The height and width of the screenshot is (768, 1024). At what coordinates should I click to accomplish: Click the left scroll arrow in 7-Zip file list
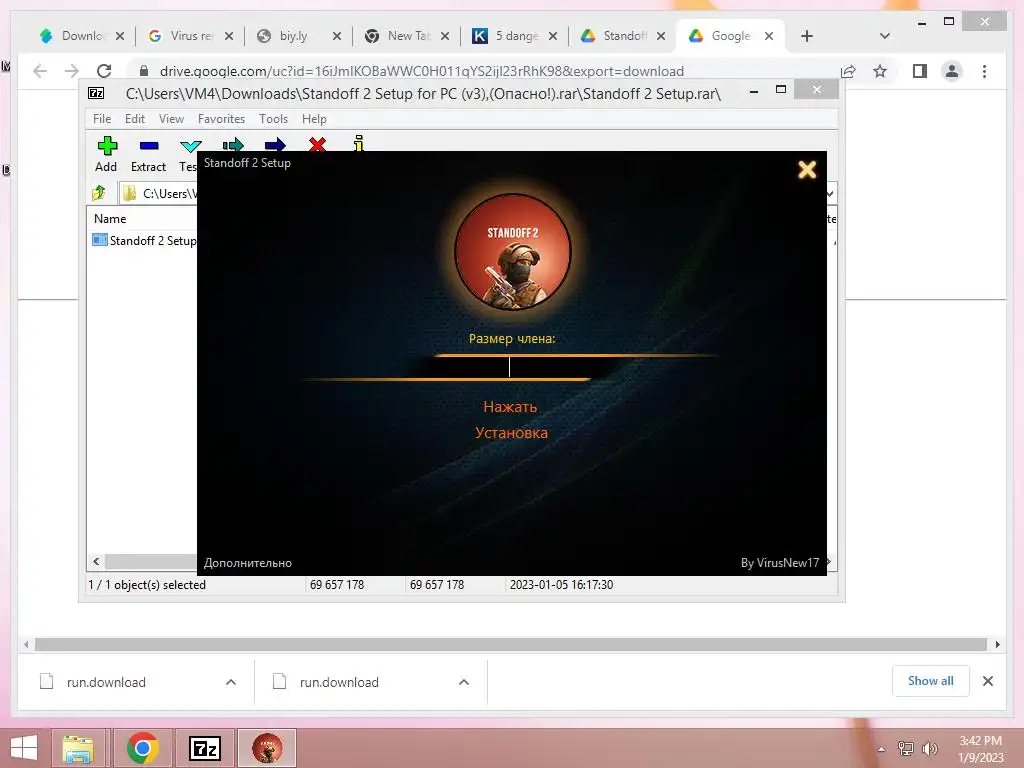[97, 562]
